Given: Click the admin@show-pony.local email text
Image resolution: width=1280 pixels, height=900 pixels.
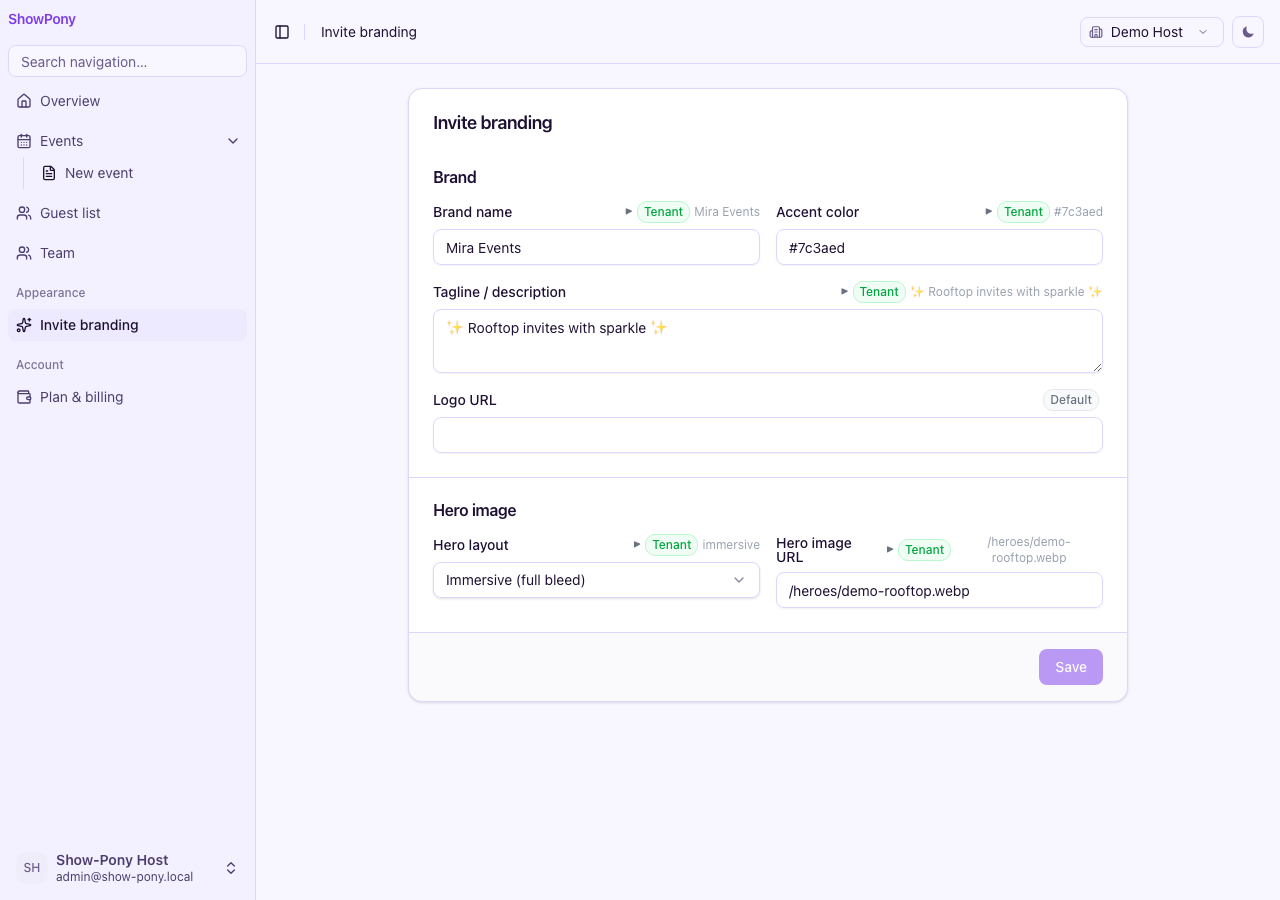Looking at the screenshot, I should (x=124, y=877).
